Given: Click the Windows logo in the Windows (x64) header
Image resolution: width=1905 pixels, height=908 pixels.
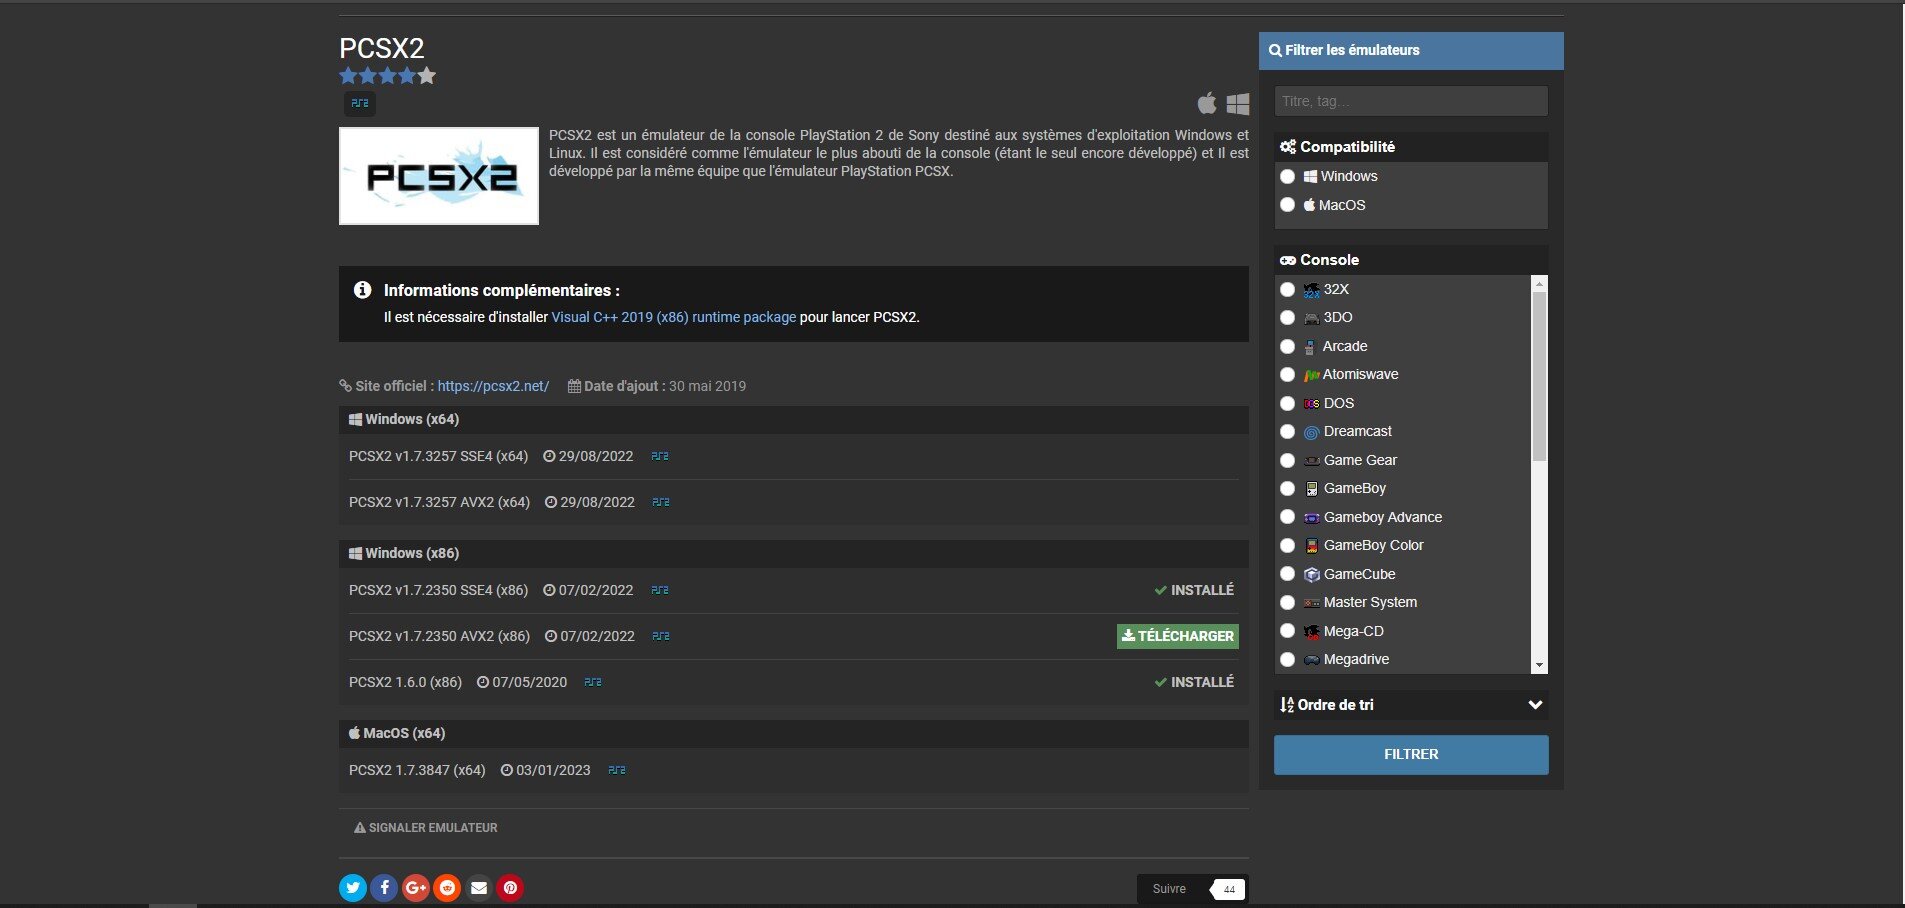Looking at the screenshot, I should pos(355,419).
